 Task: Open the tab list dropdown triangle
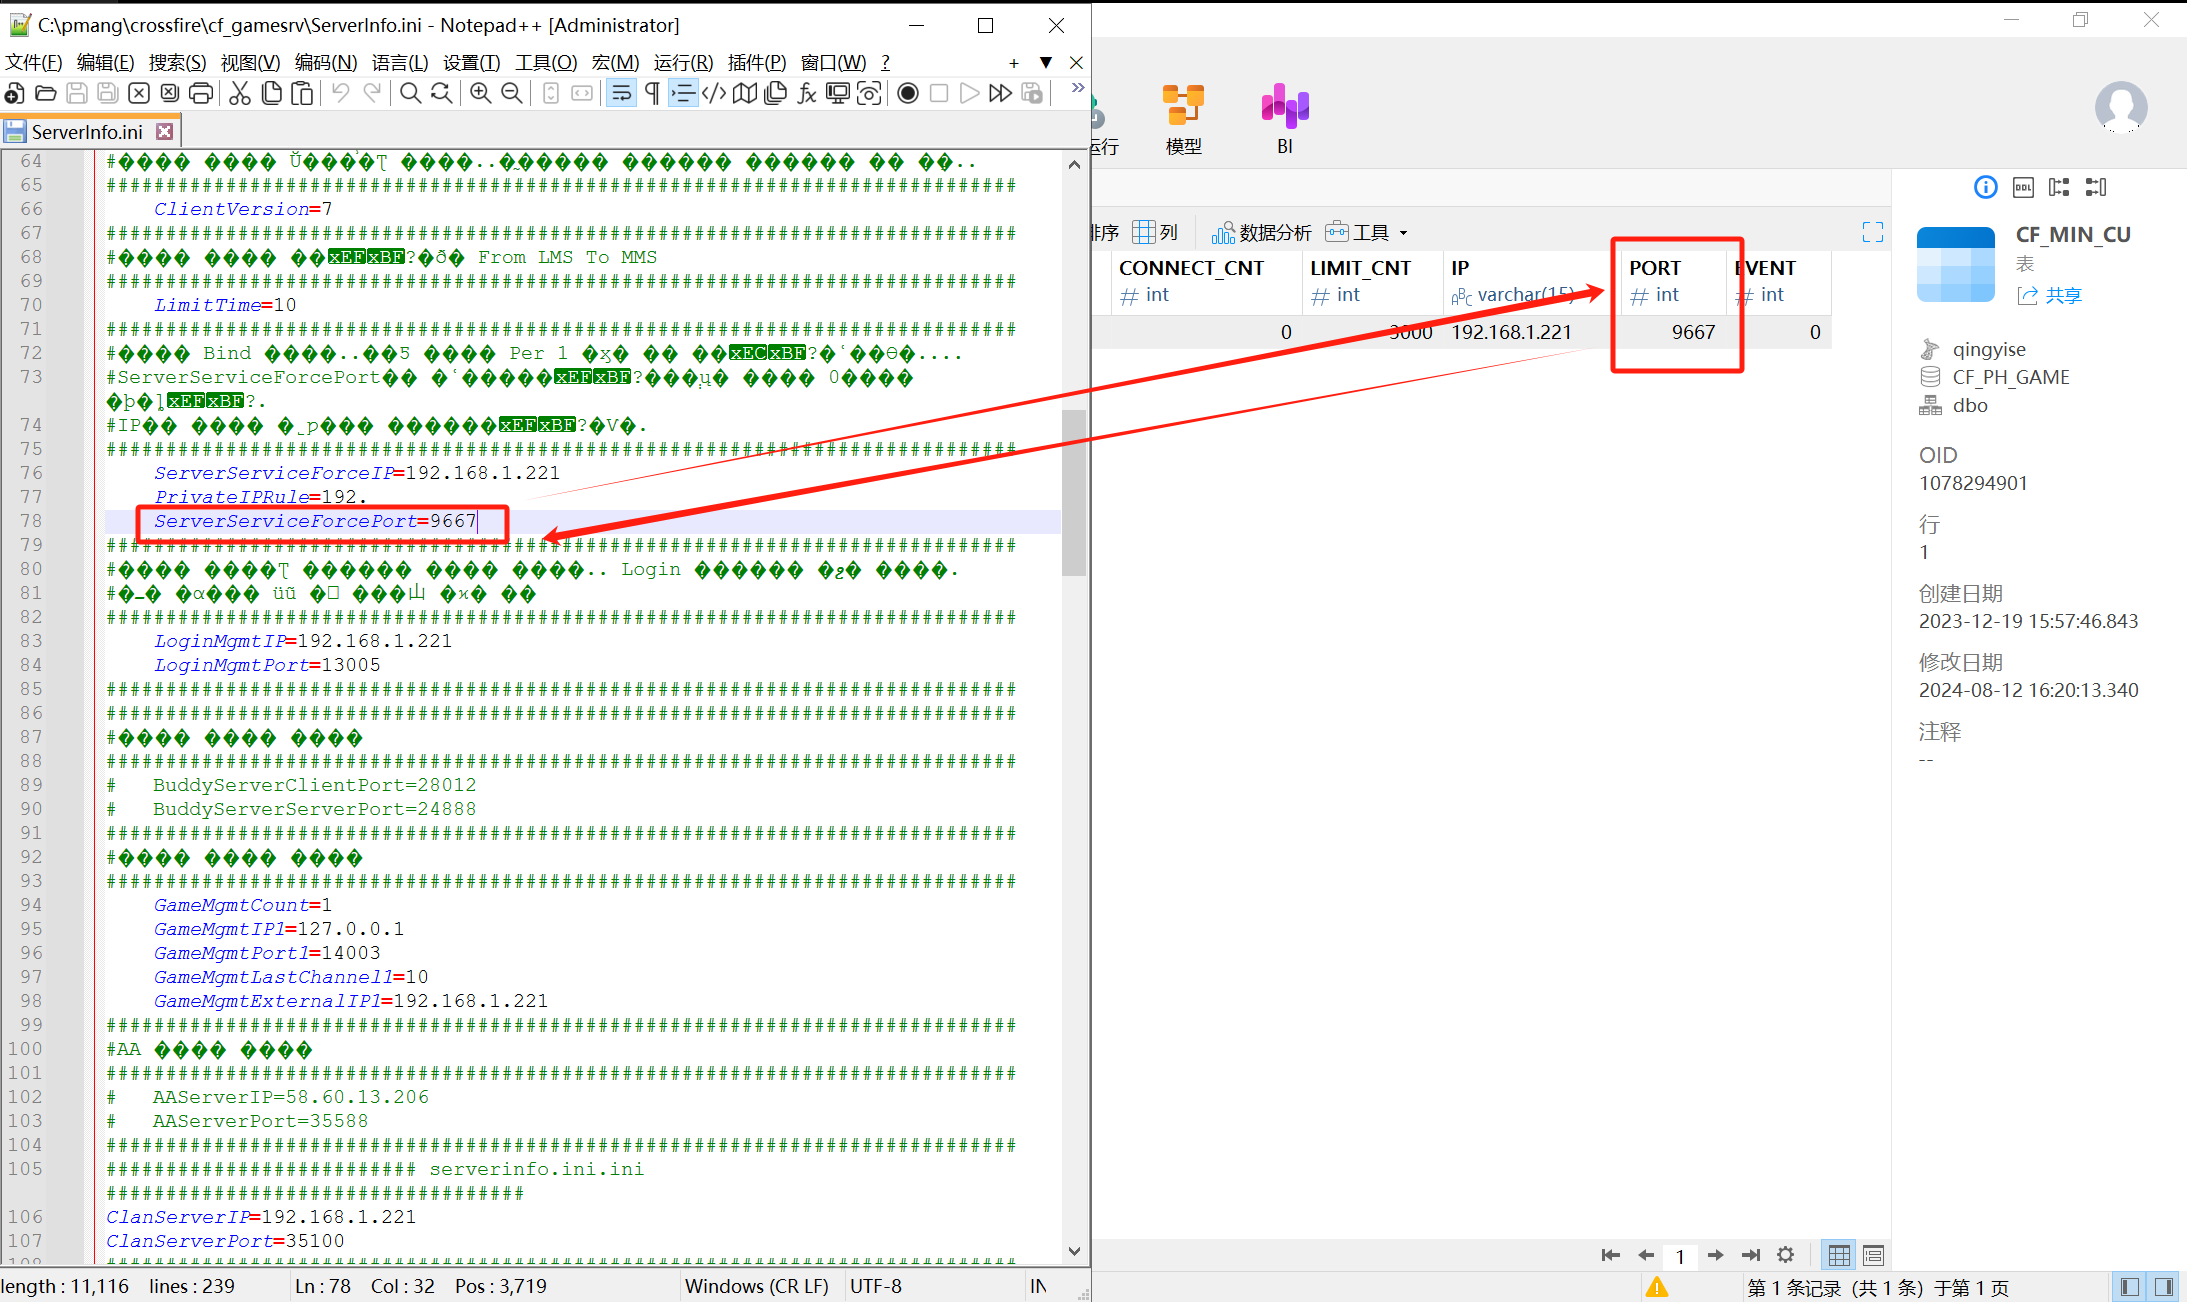(1046, 63)
